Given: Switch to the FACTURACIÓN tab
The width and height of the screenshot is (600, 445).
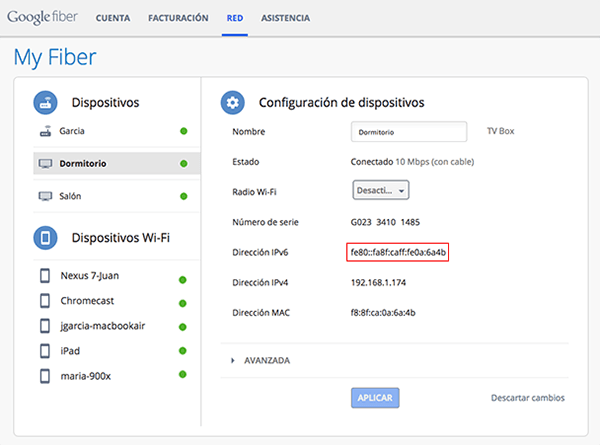Looking at the screenshot, I should click(177, 18).
